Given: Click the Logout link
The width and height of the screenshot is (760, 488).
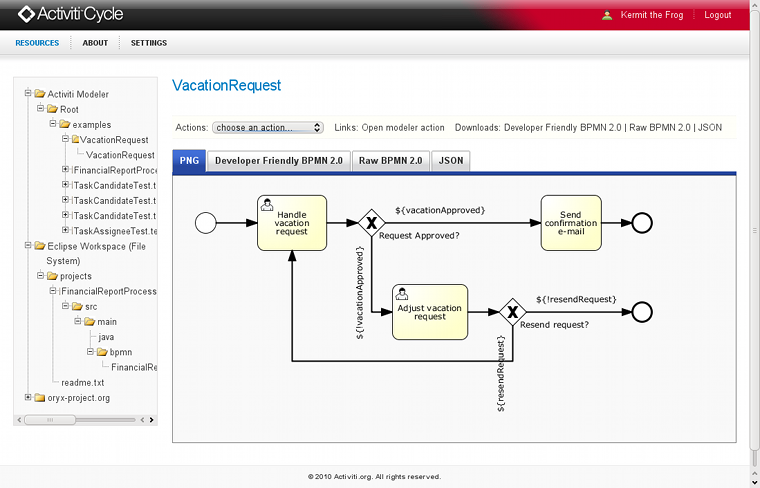Looking at the screenshot, I should coord(717,15).
